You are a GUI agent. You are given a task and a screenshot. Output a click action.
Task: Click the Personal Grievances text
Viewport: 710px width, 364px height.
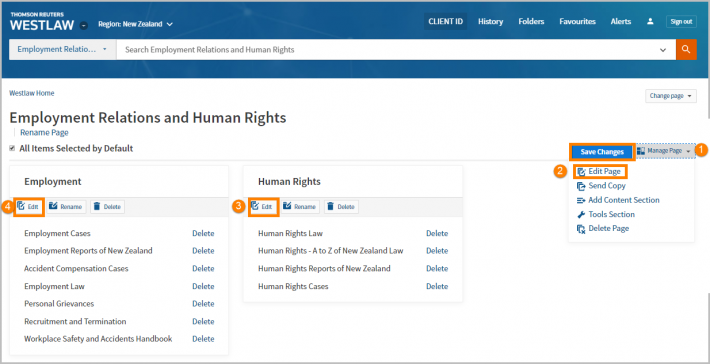coord(59,304)
